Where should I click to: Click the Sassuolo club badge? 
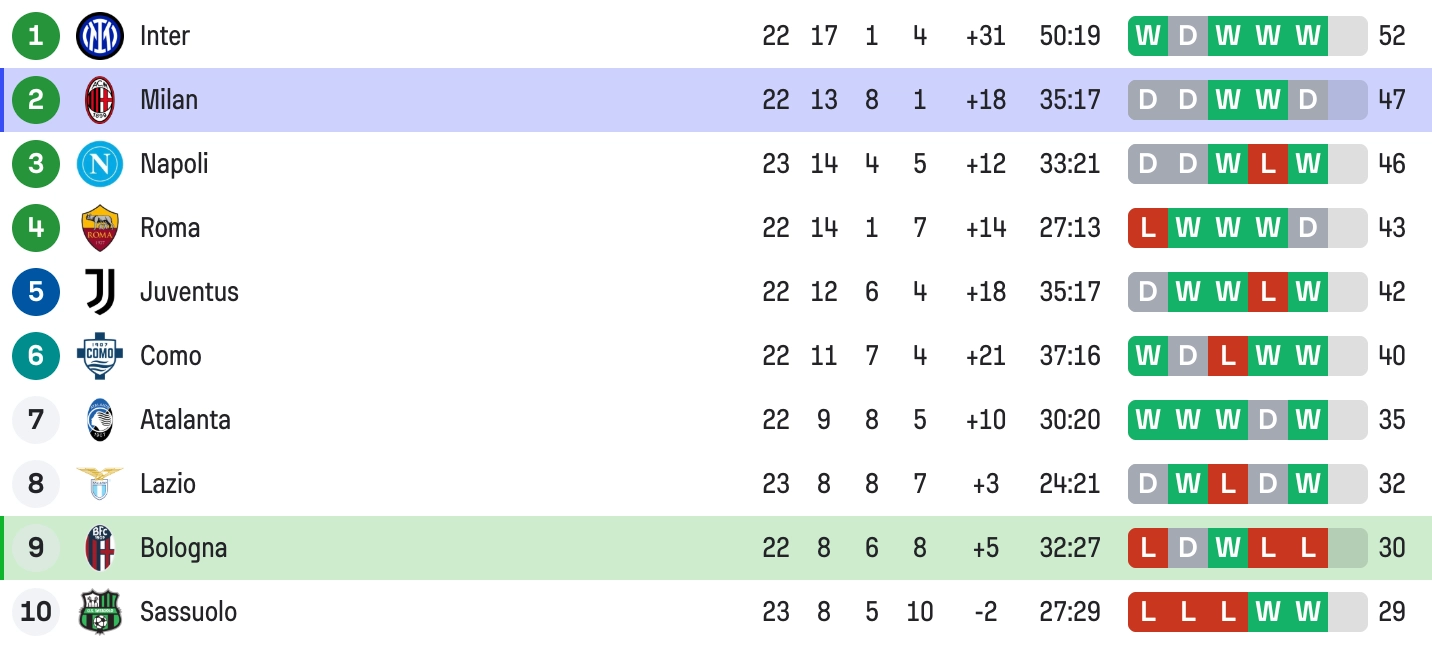[100, 612]
